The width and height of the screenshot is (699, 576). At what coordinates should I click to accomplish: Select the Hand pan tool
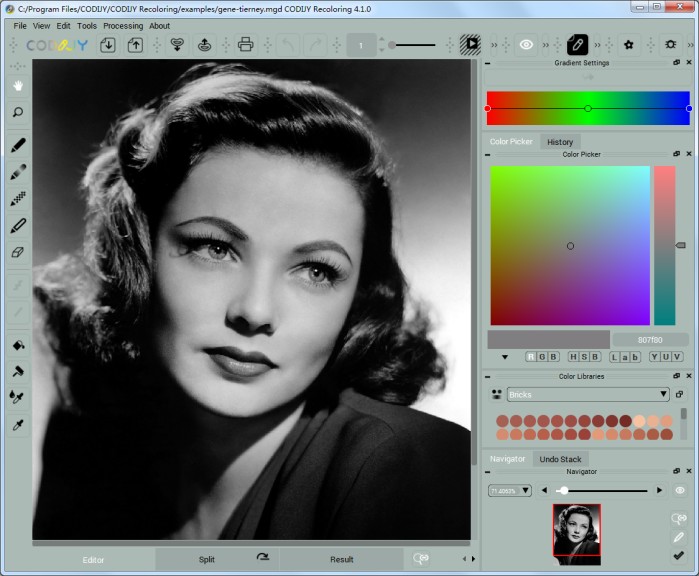[x=18, y=86]
